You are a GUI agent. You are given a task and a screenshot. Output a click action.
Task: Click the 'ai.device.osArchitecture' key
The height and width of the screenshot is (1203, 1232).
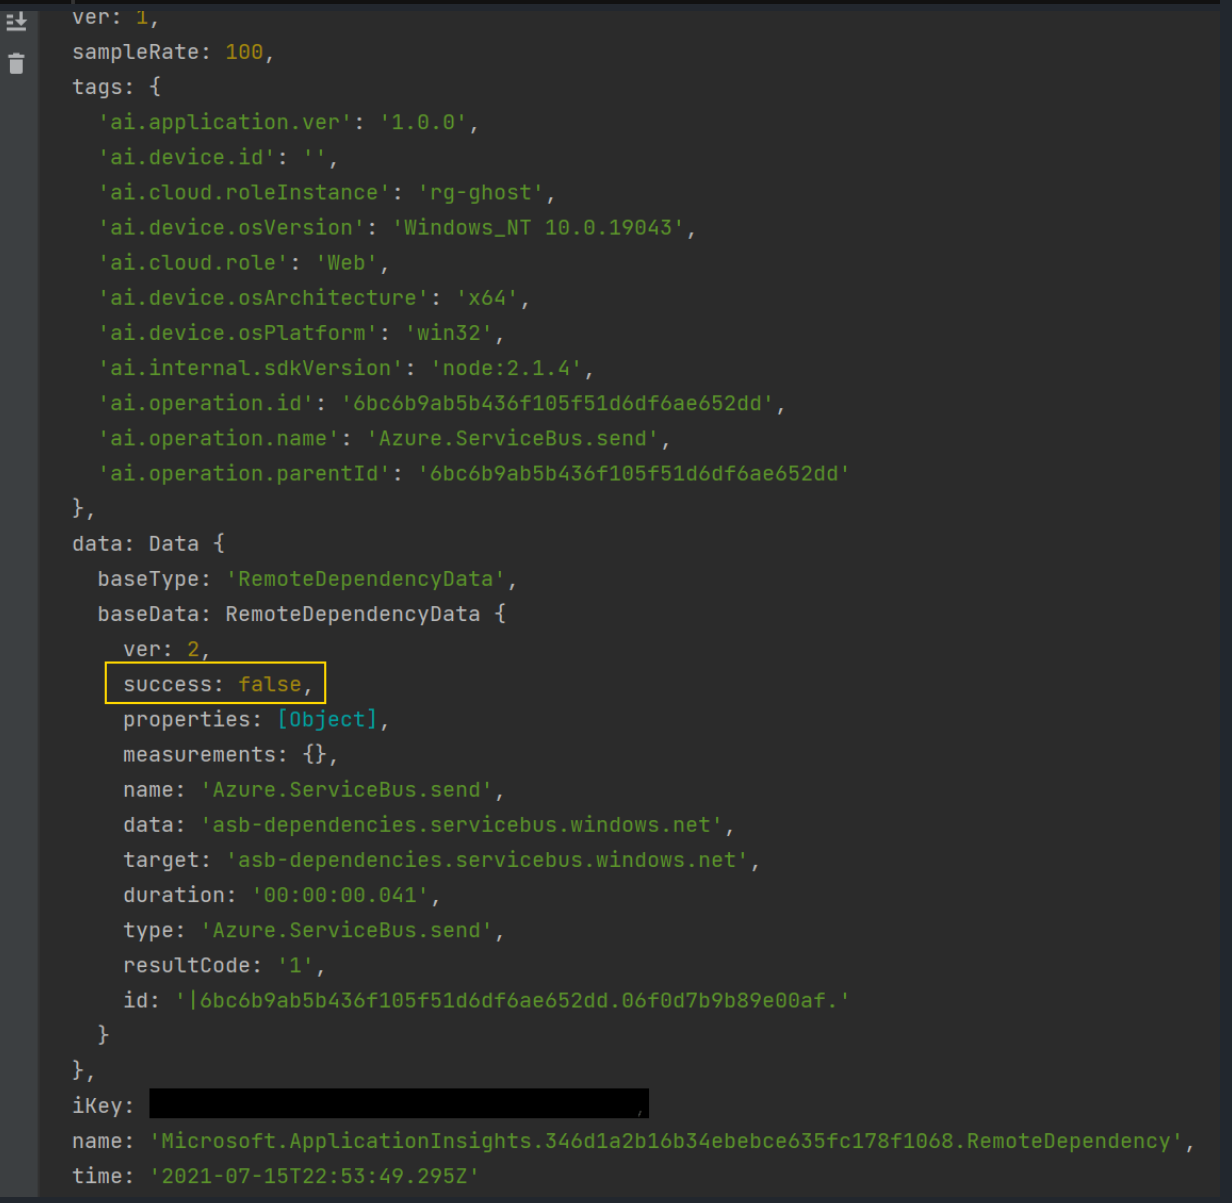tap(263, 297)
